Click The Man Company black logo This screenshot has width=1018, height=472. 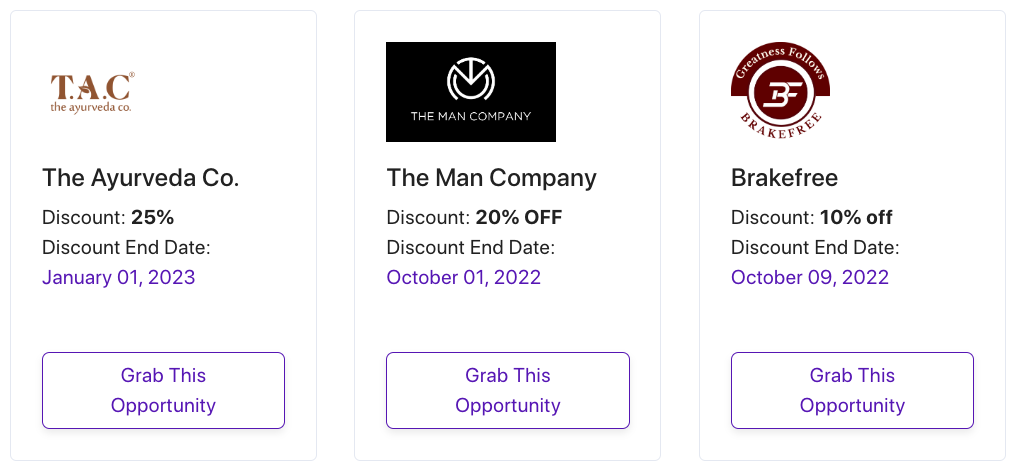pyautogui.click(x=471, y=92)
